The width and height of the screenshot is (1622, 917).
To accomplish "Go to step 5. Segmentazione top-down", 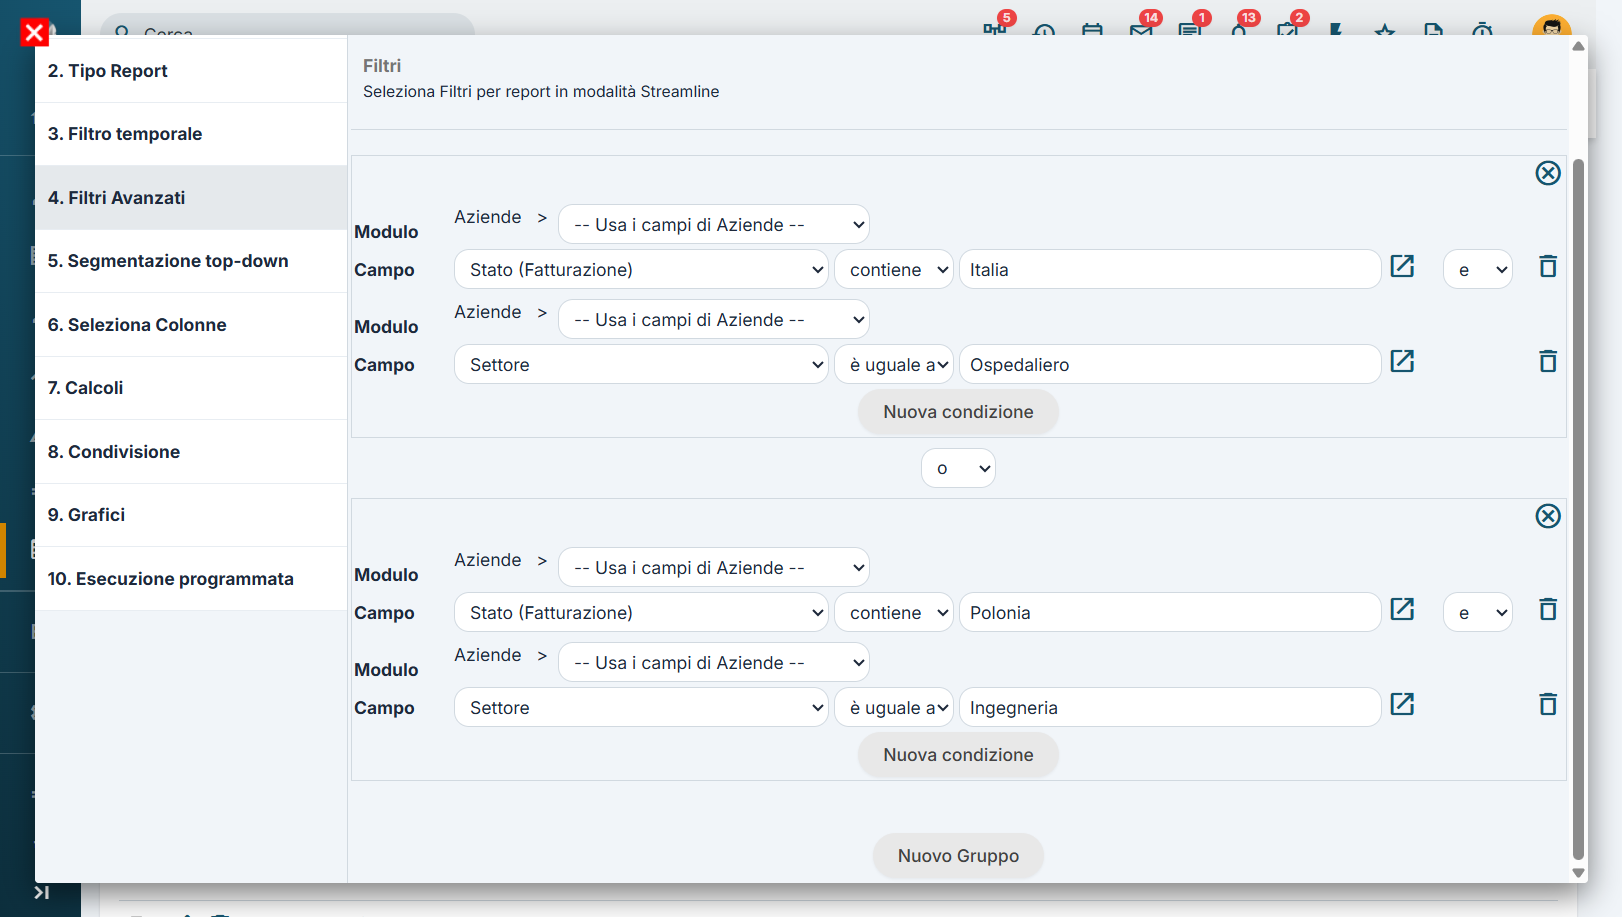I will (191, 261).
